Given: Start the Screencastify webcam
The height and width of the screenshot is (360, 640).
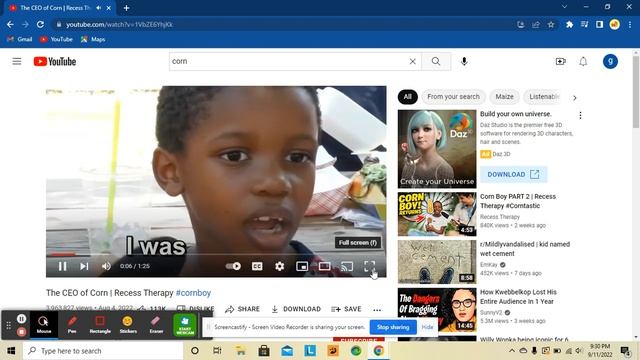Looking at the screenshot, I should tap(185, 324).
